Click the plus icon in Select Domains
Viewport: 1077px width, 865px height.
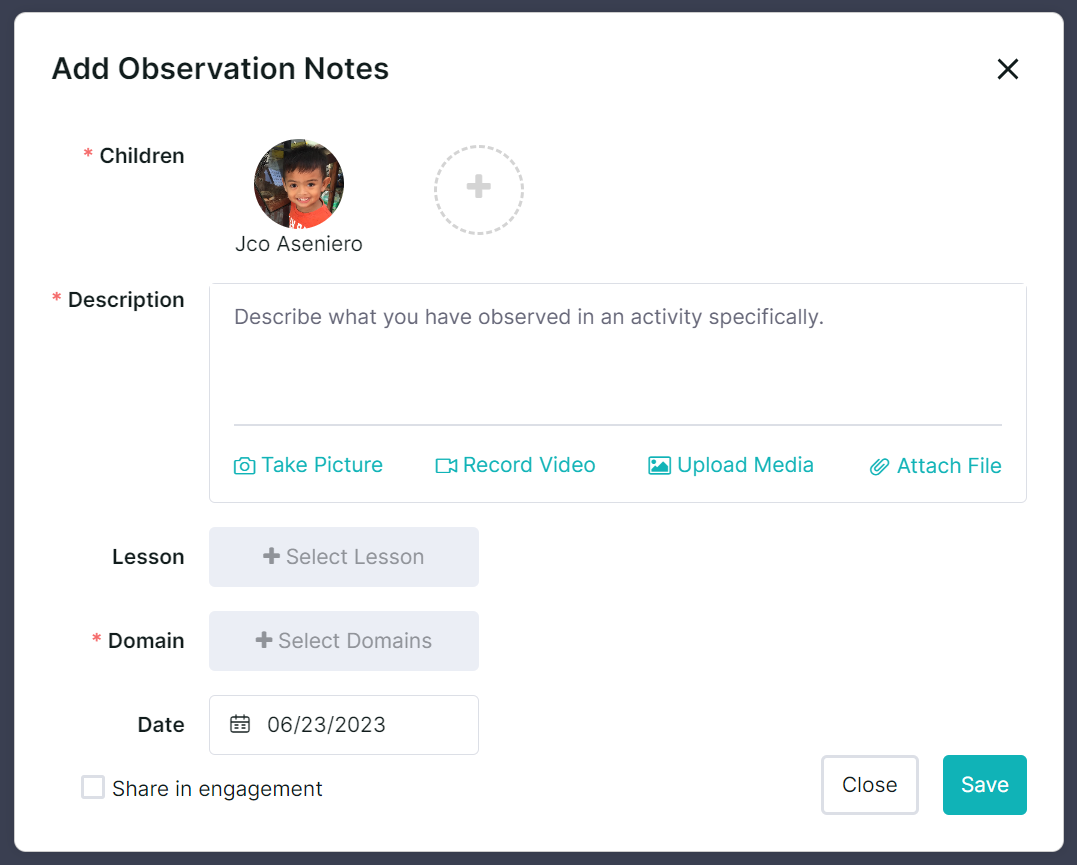(264, 640)
